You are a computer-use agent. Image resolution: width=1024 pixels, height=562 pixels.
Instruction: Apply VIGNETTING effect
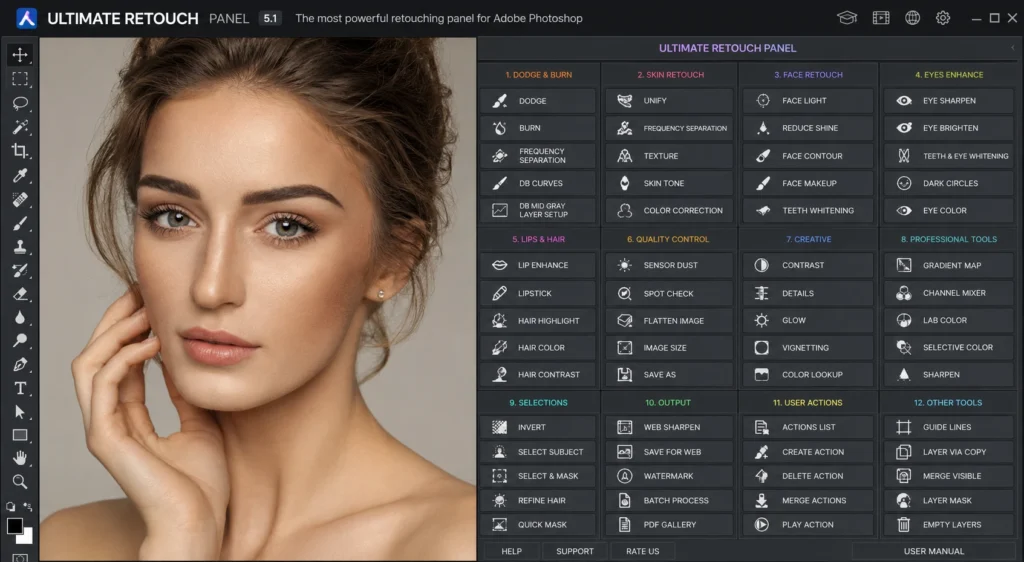pos(808,348)
